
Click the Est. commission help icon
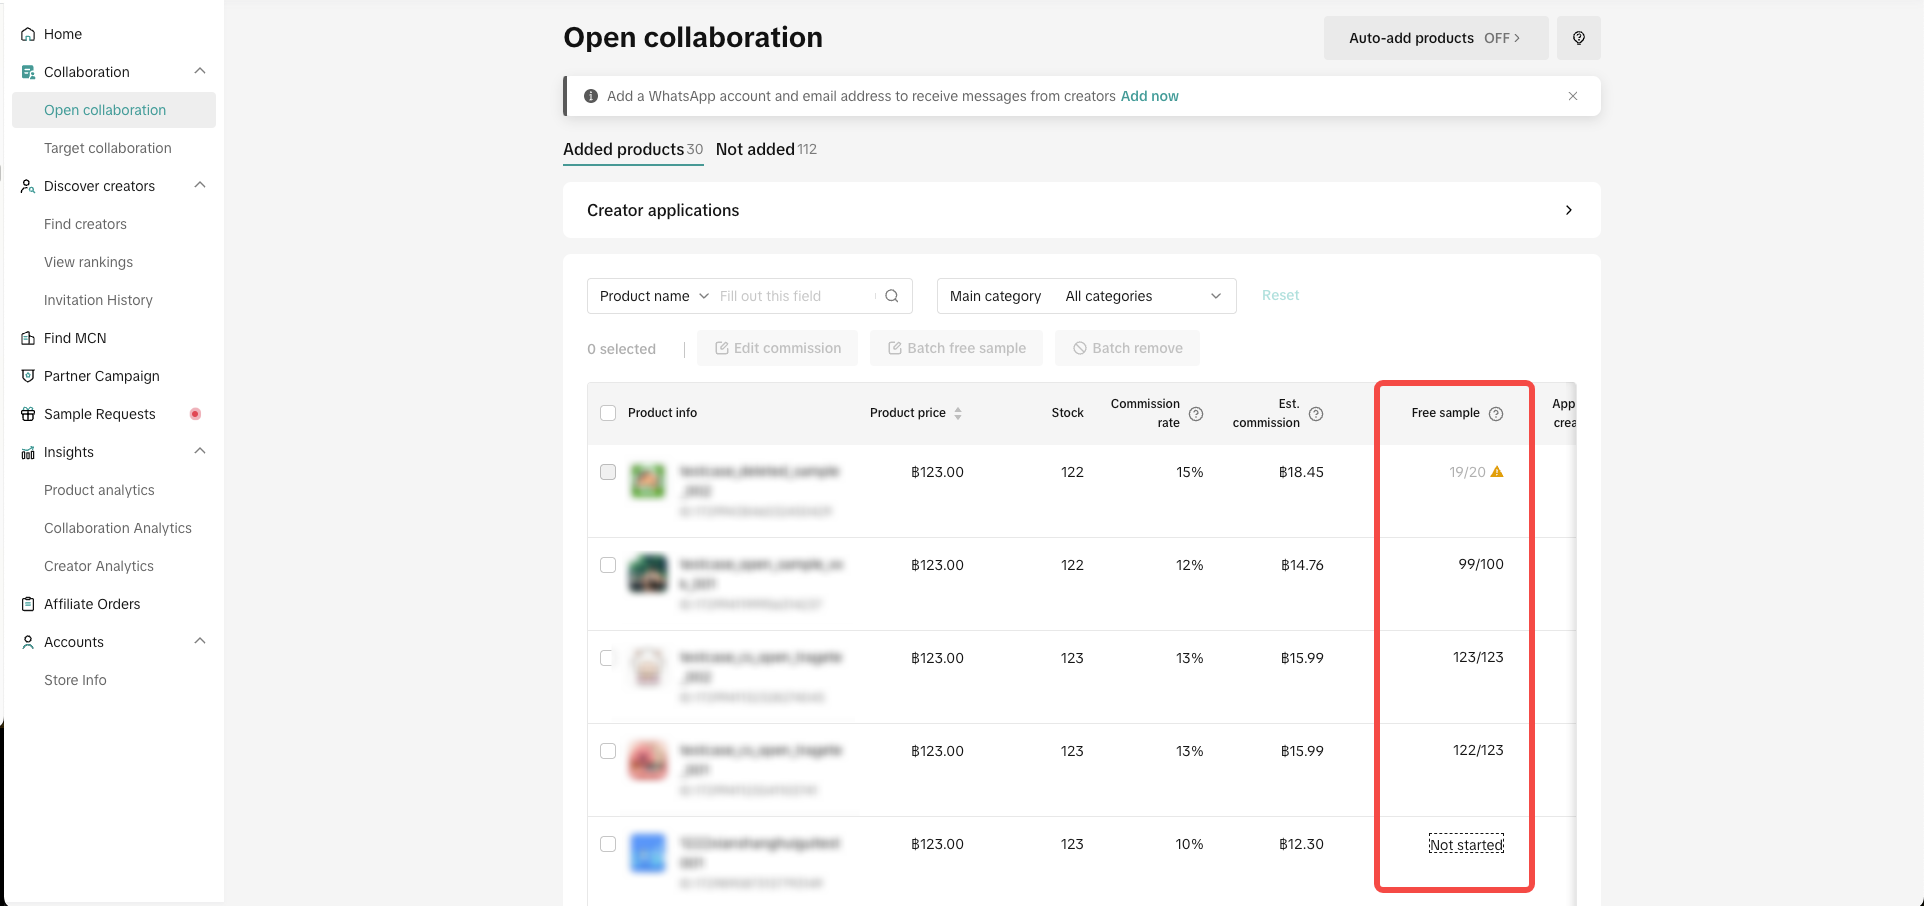coord(1316,414)
